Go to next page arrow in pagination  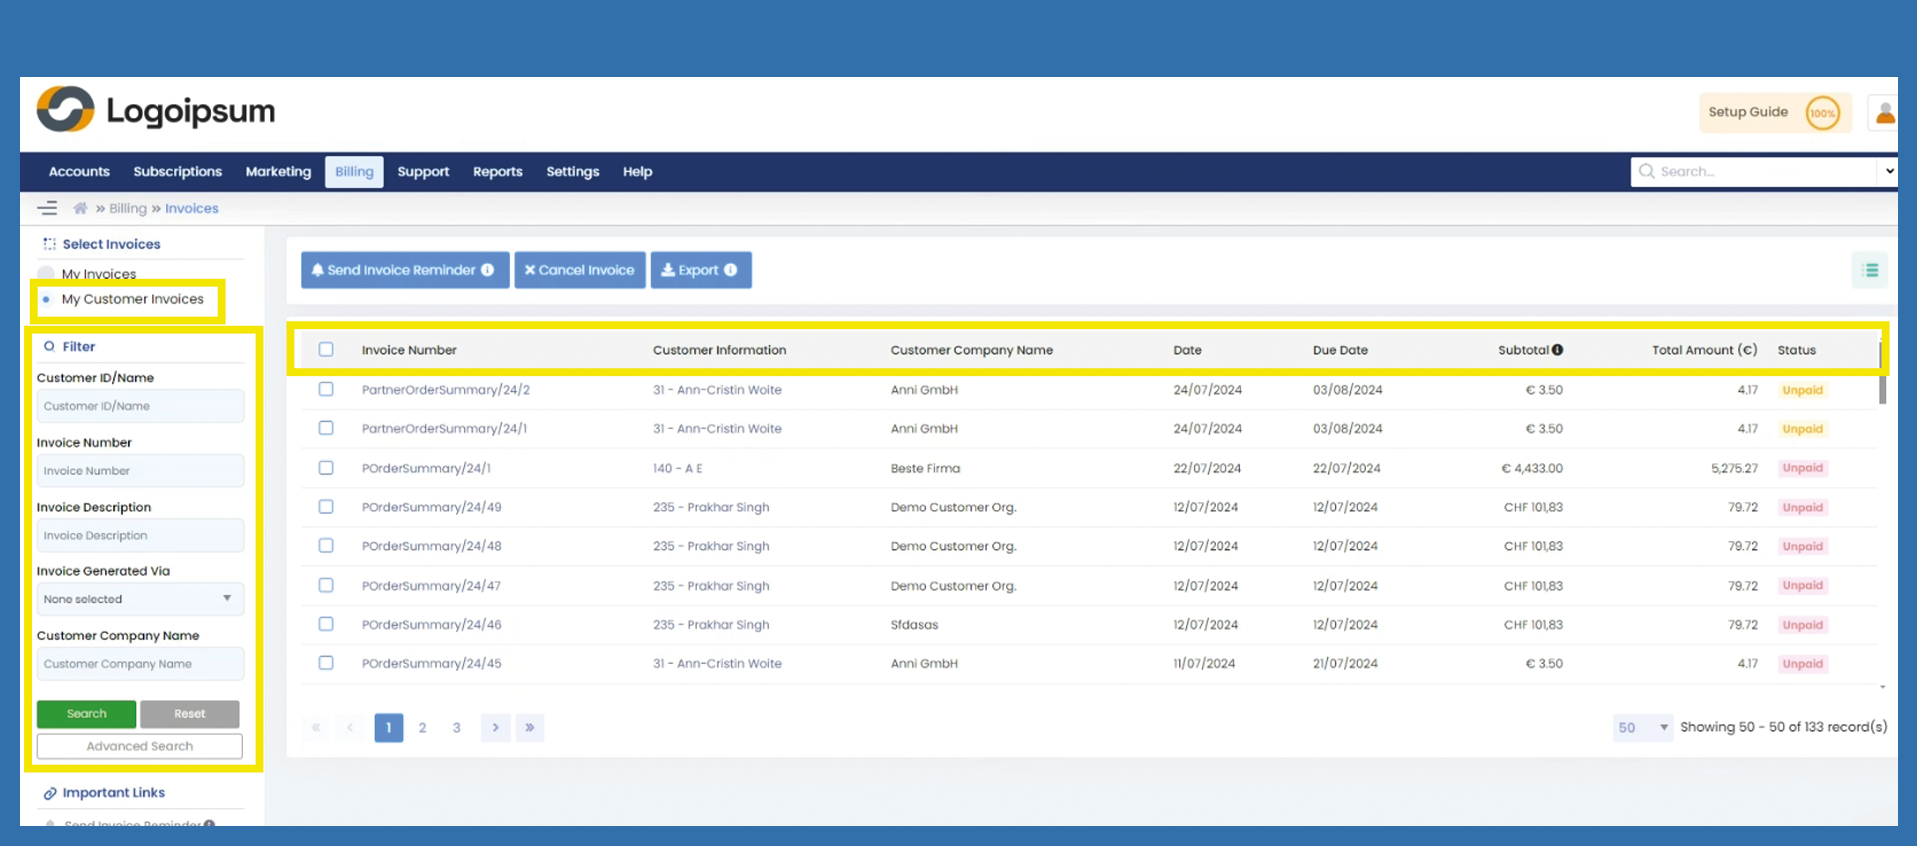point(495,727)
